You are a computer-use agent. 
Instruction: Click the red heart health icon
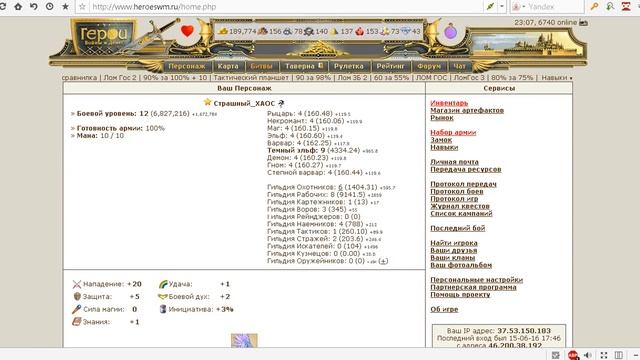187,31
